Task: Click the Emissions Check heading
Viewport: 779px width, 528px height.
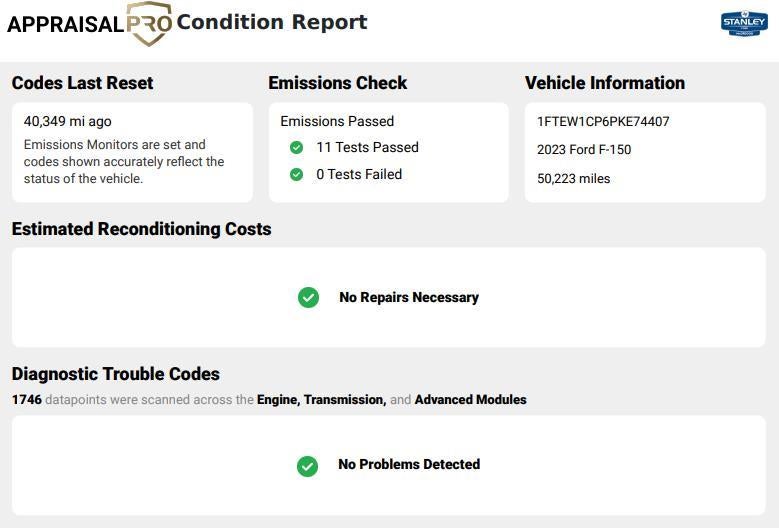Action: [338, 83]
